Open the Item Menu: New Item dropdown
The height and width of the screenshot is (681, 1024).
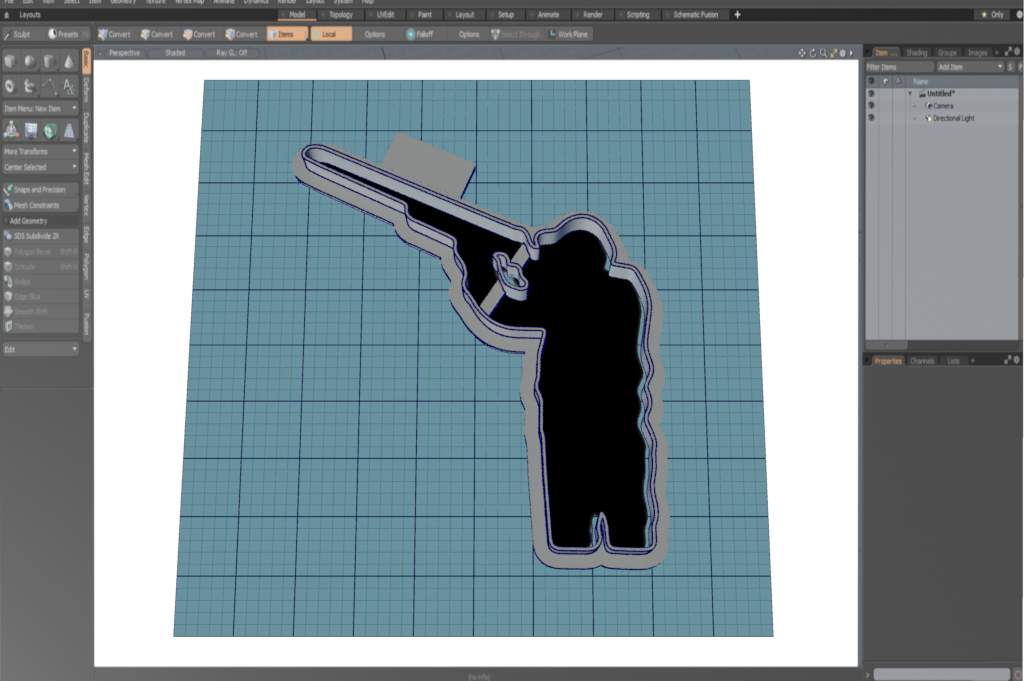(x=40, y=108)
